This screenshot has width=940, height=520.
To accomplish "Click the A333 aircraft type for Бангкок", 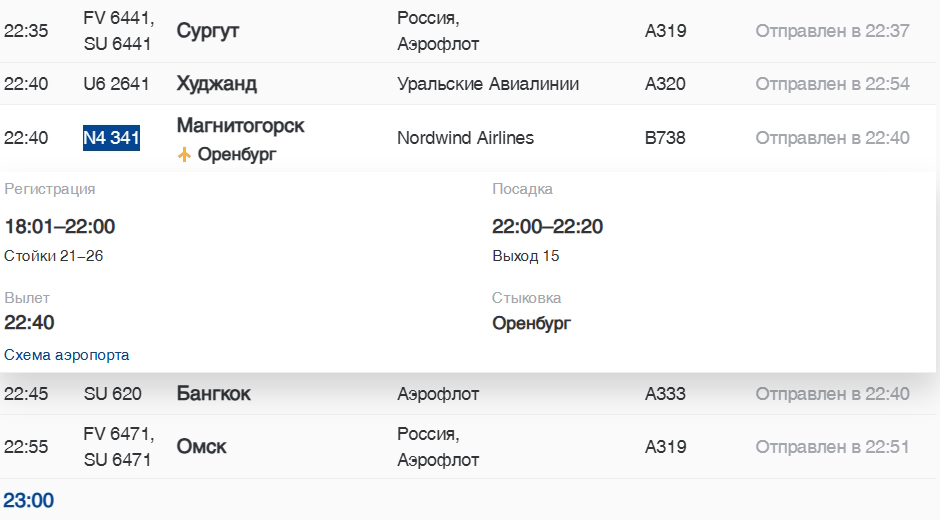I will (665, 394).
